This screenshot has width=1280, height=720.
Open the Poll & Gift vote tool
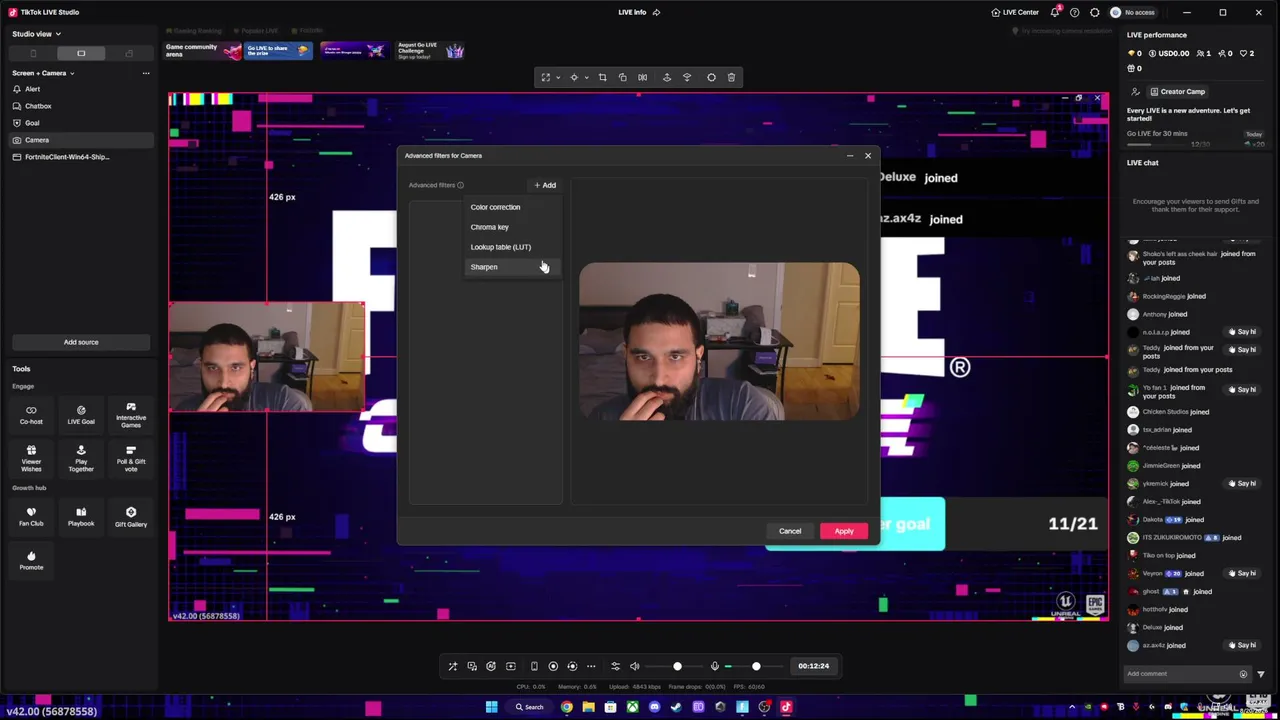click(131, 459)
